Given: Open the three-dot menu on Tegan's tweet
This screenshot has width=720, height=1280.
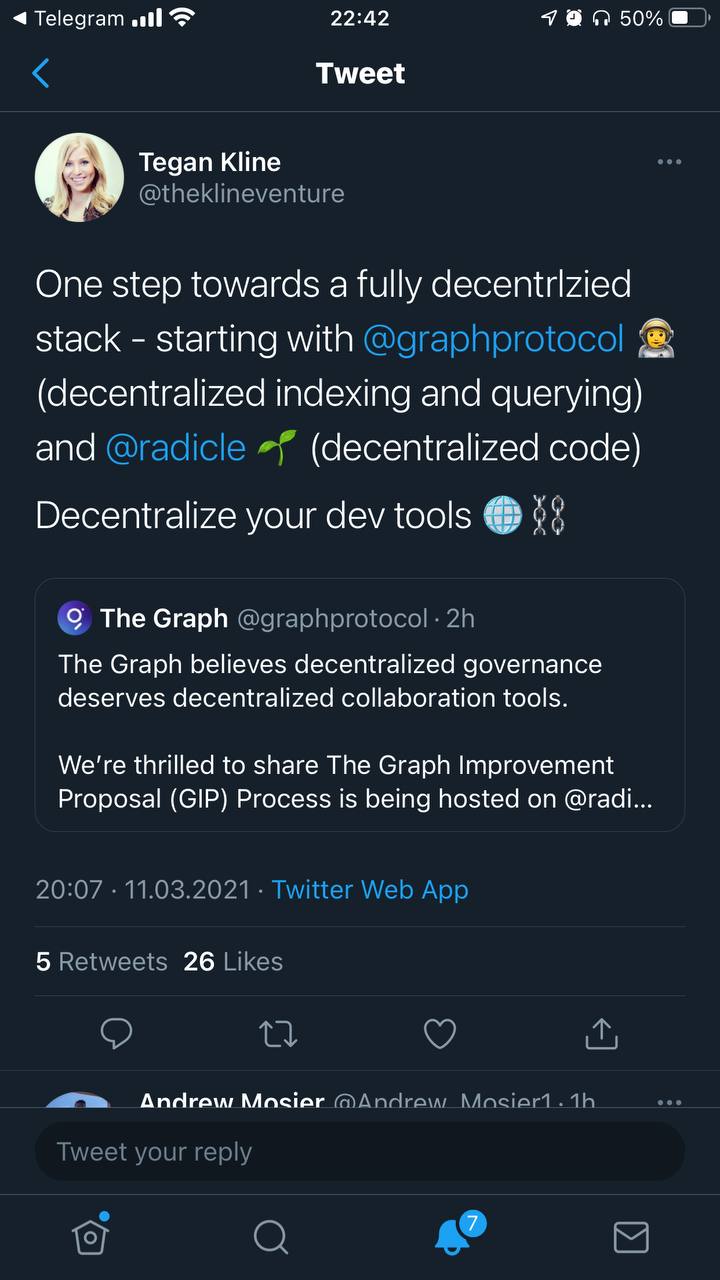Looking at the screenshot, I should [669, 161].
